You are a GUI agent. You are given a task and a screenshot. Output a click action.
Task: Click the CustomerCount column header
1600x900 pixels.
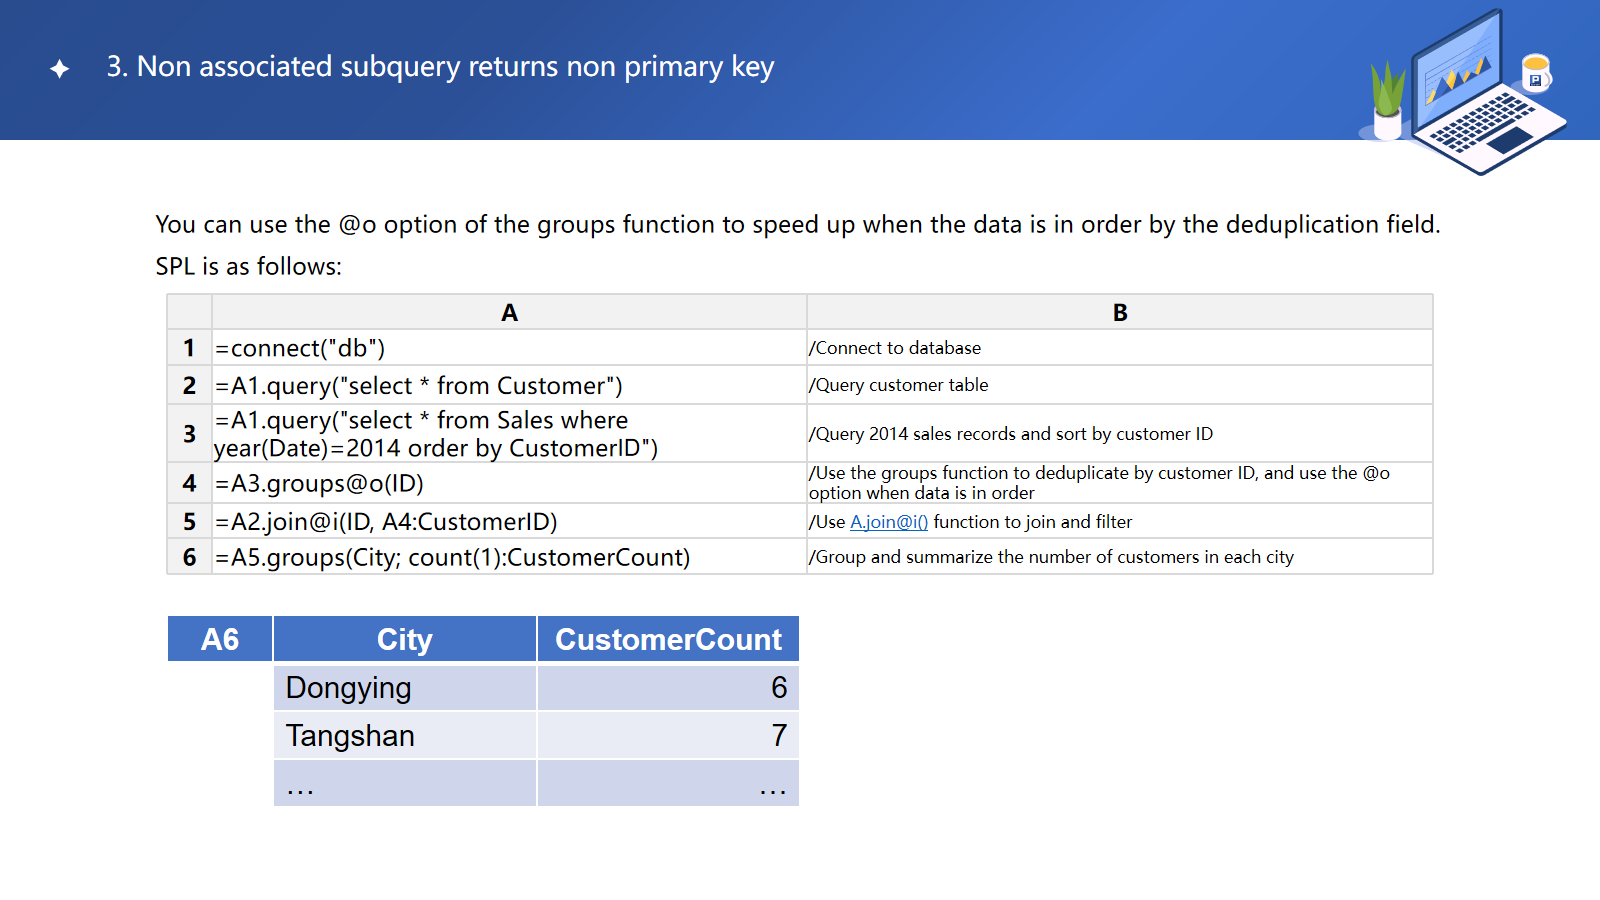[x=668, y=640]
